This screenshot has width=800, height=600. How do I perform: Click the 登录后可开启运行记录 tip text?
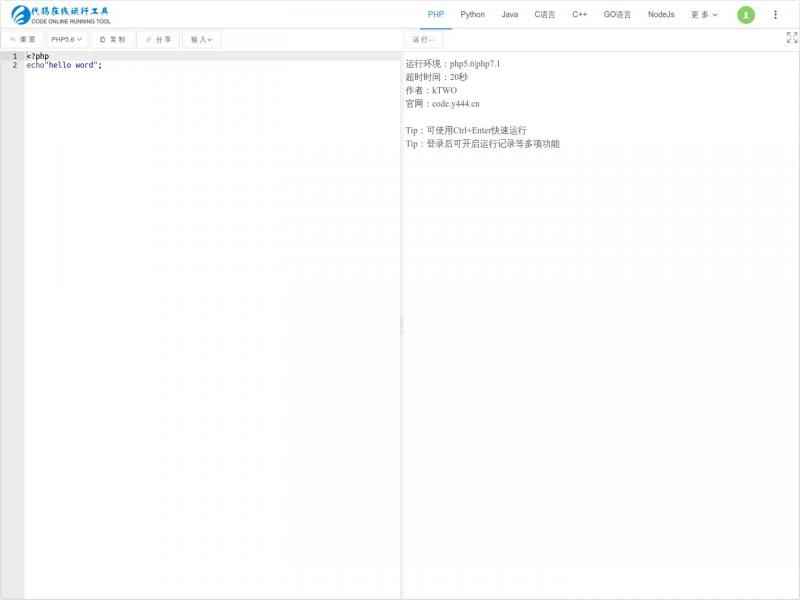click(483, 144)
